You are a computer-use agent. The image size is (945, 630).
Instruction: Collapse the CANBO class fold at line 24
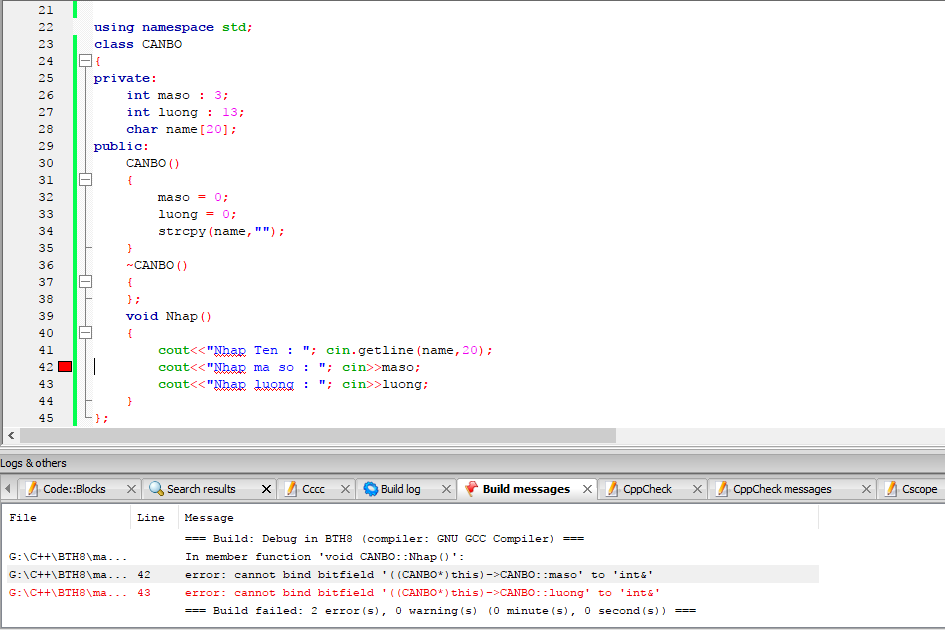click(x=85, y=61)
